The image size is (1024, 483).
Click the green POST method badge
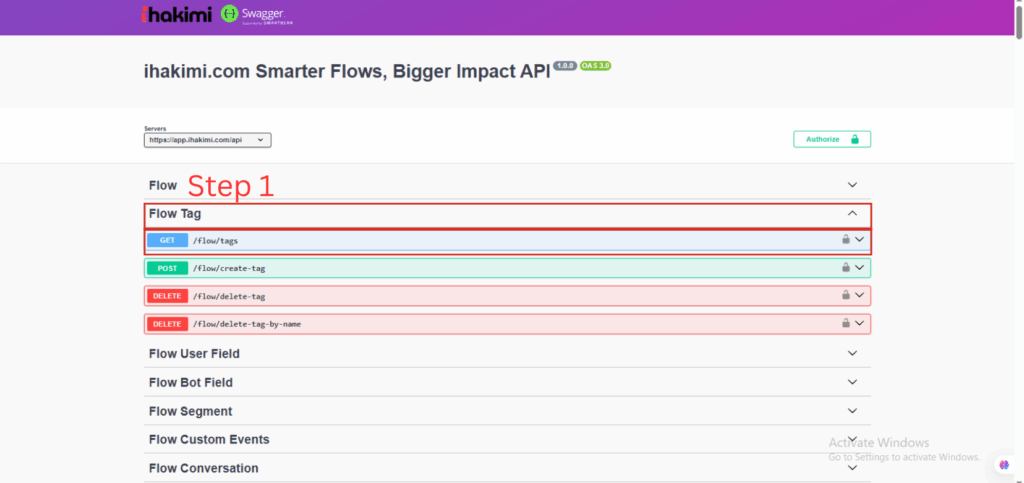click(x=167, y=268)
